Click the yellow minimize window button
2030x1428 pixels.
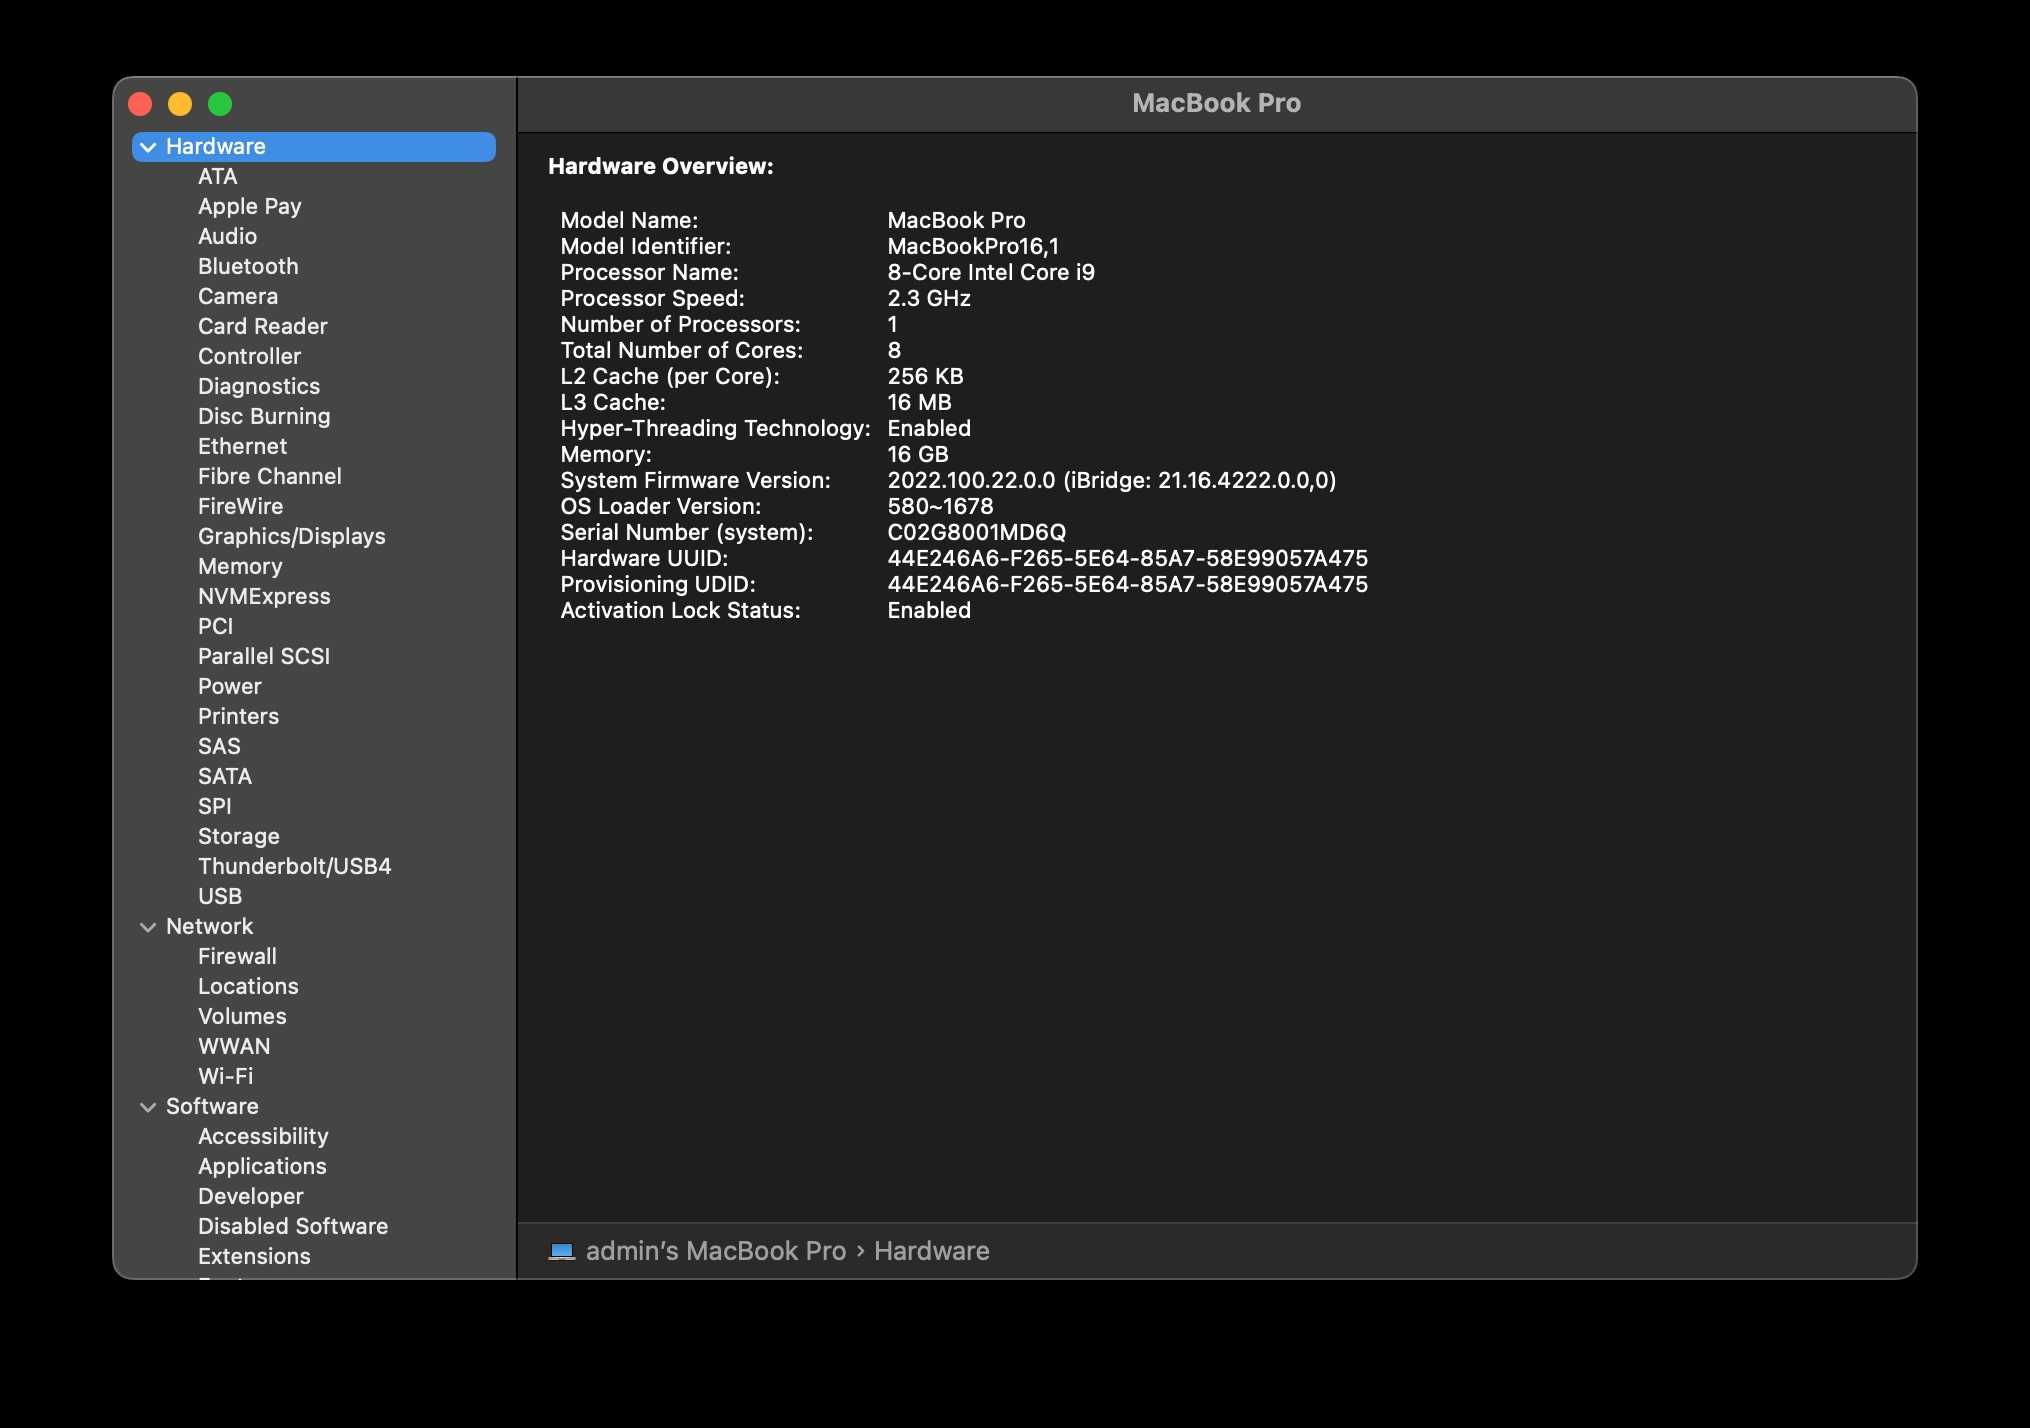180,104
